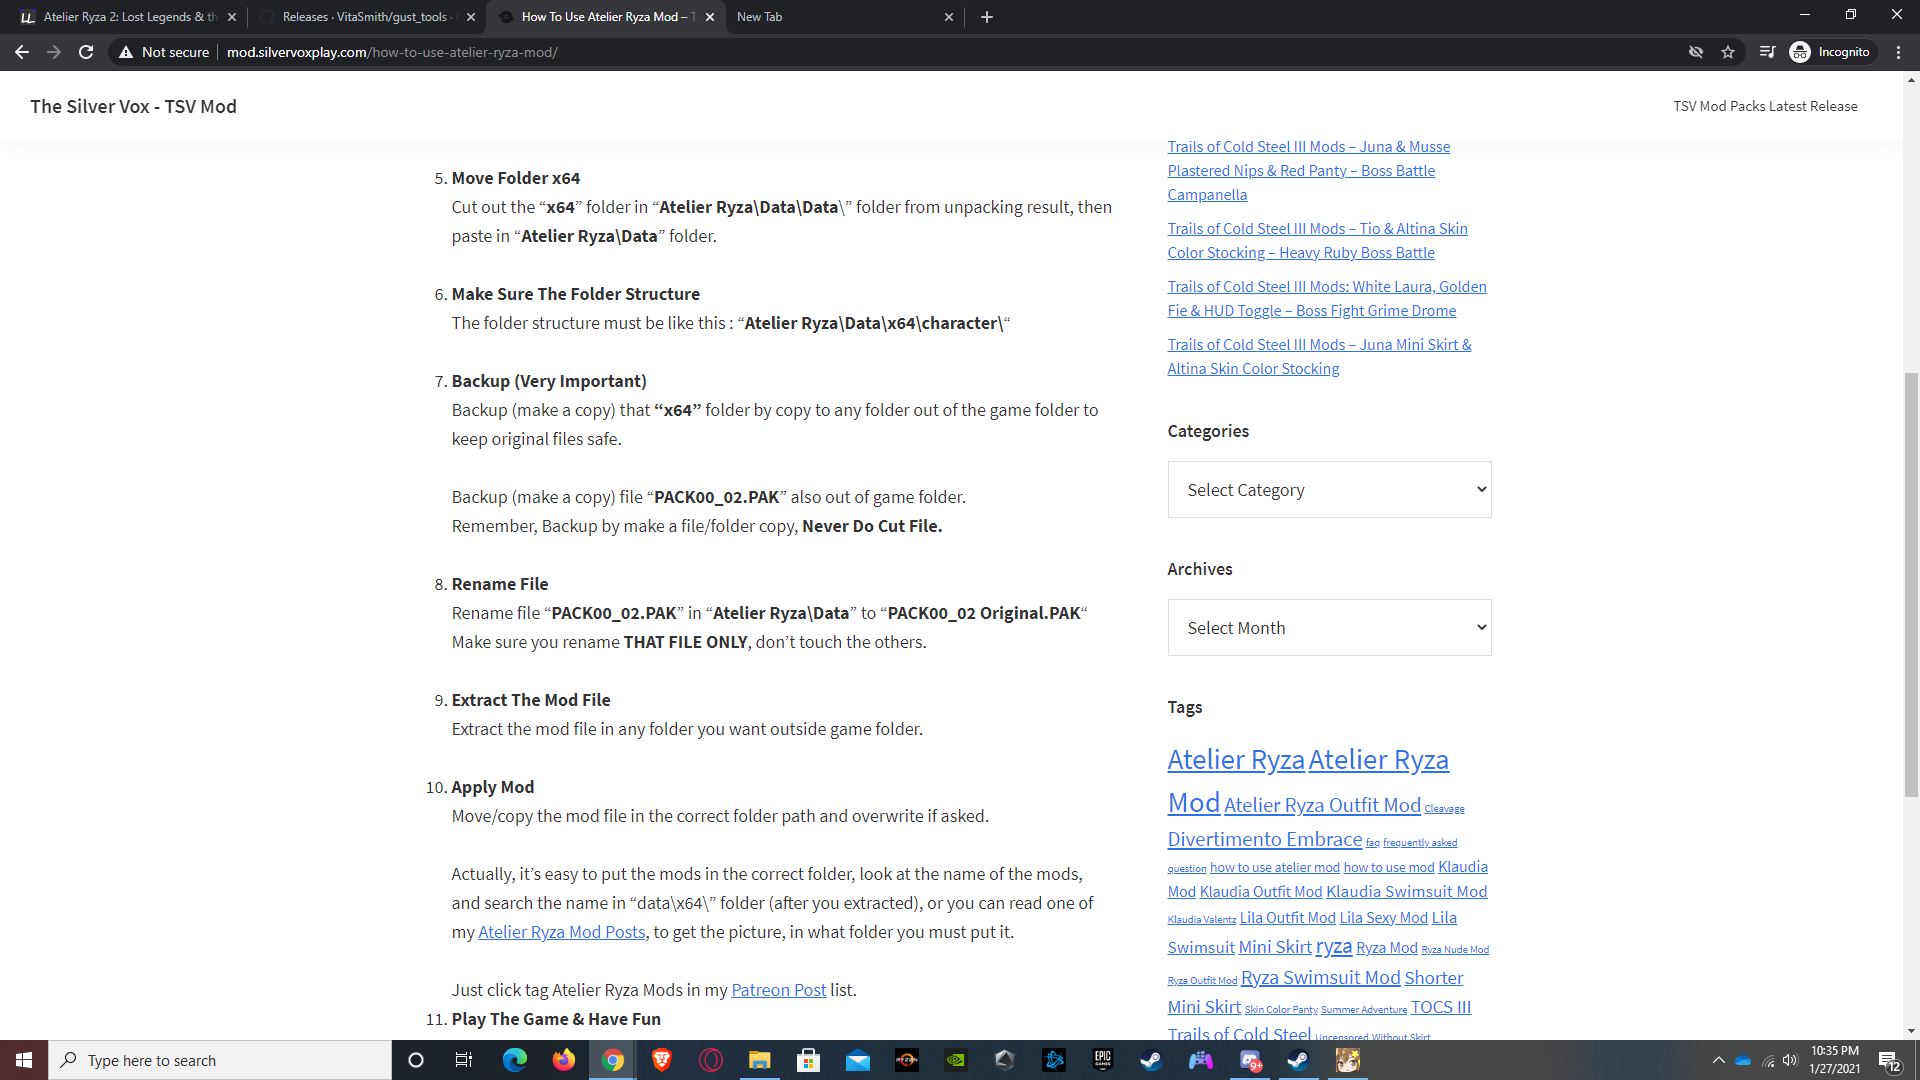Screen dimensions: 1920x1080
Task: Launch Microsoft Edge from the taskbar
Action: click(x=514, y=1060)
